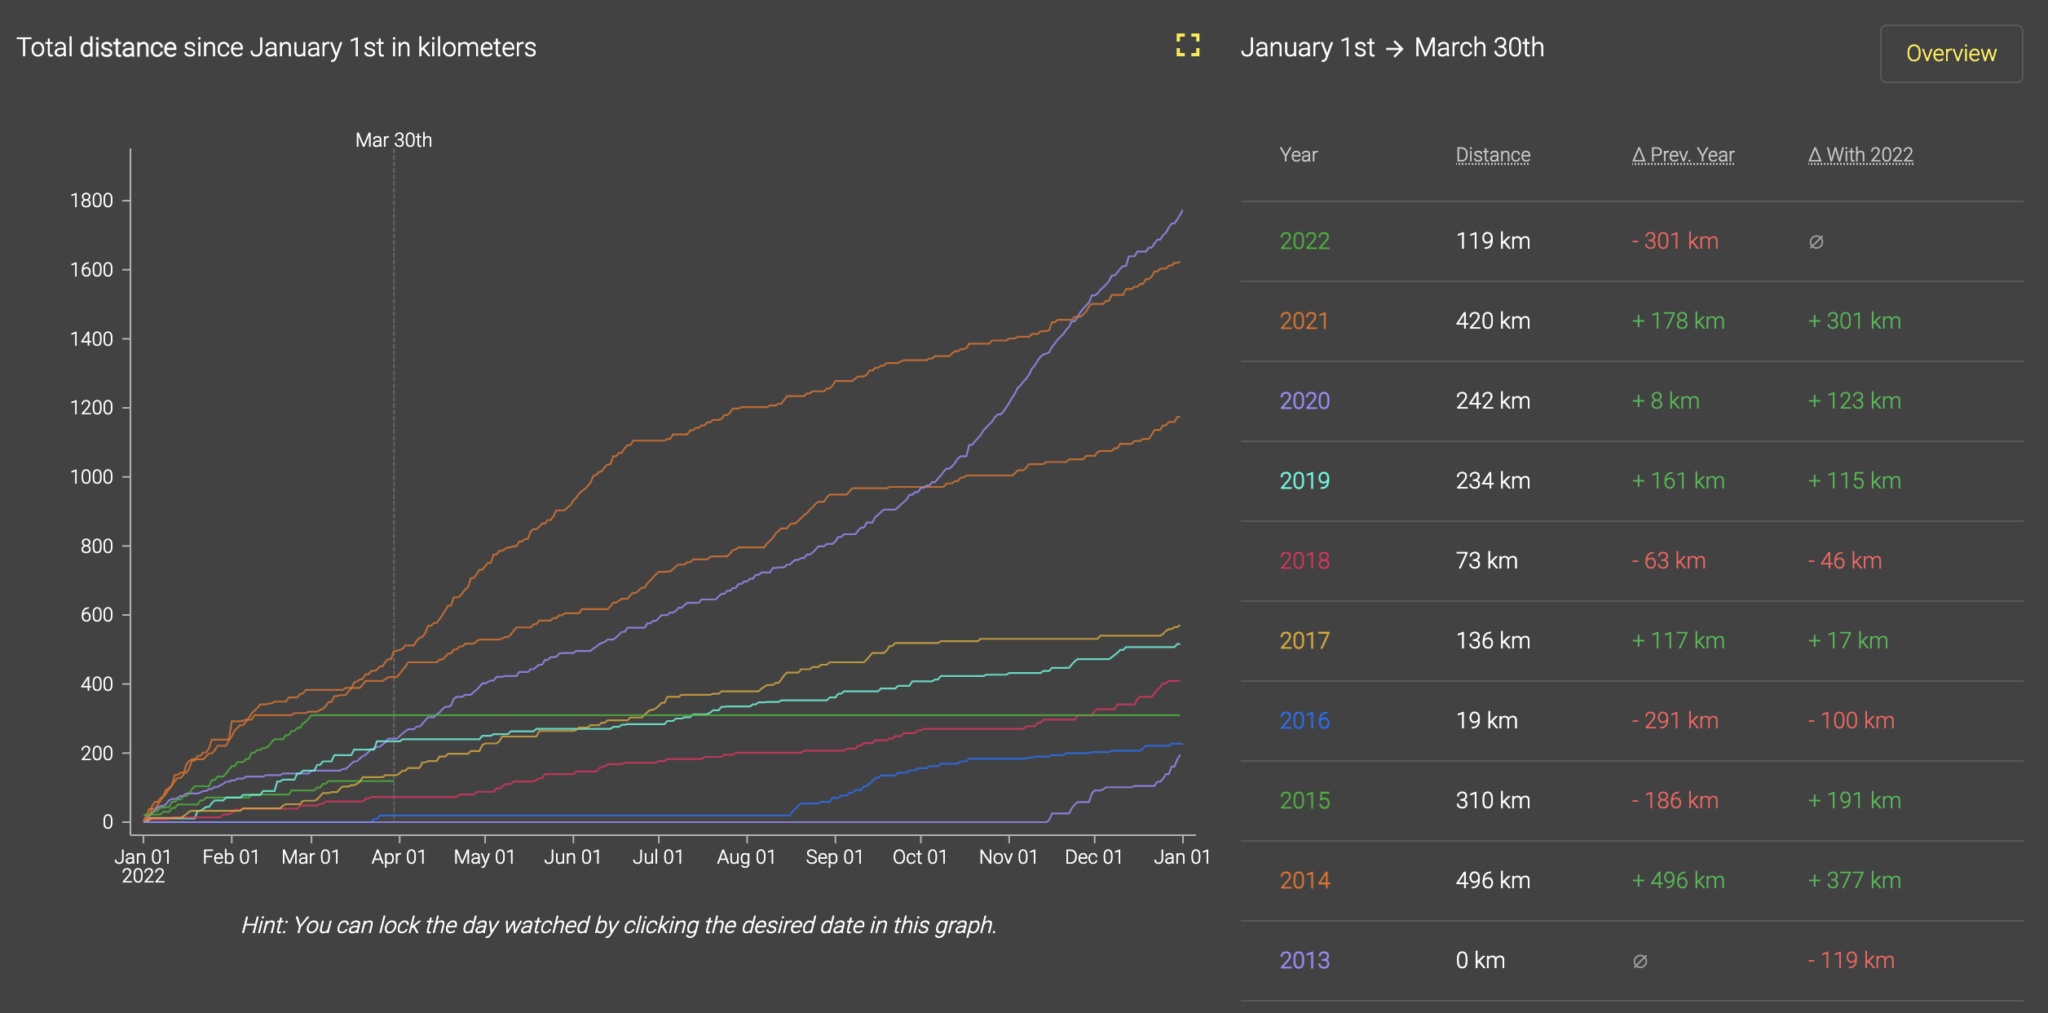Select the 2019 year label

1304,480
